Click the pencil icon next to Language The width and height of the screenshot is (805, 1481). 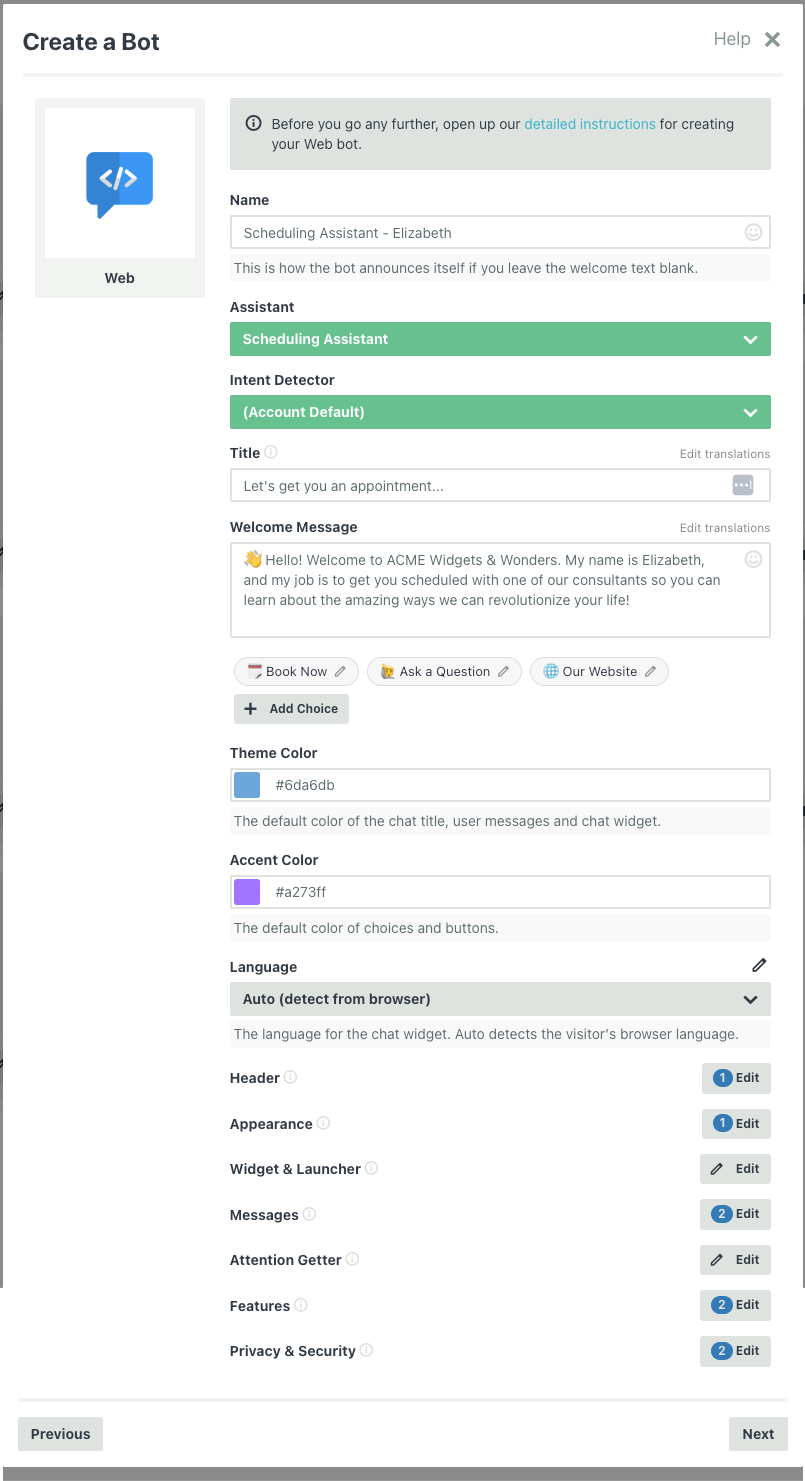[x=759, y=965]
